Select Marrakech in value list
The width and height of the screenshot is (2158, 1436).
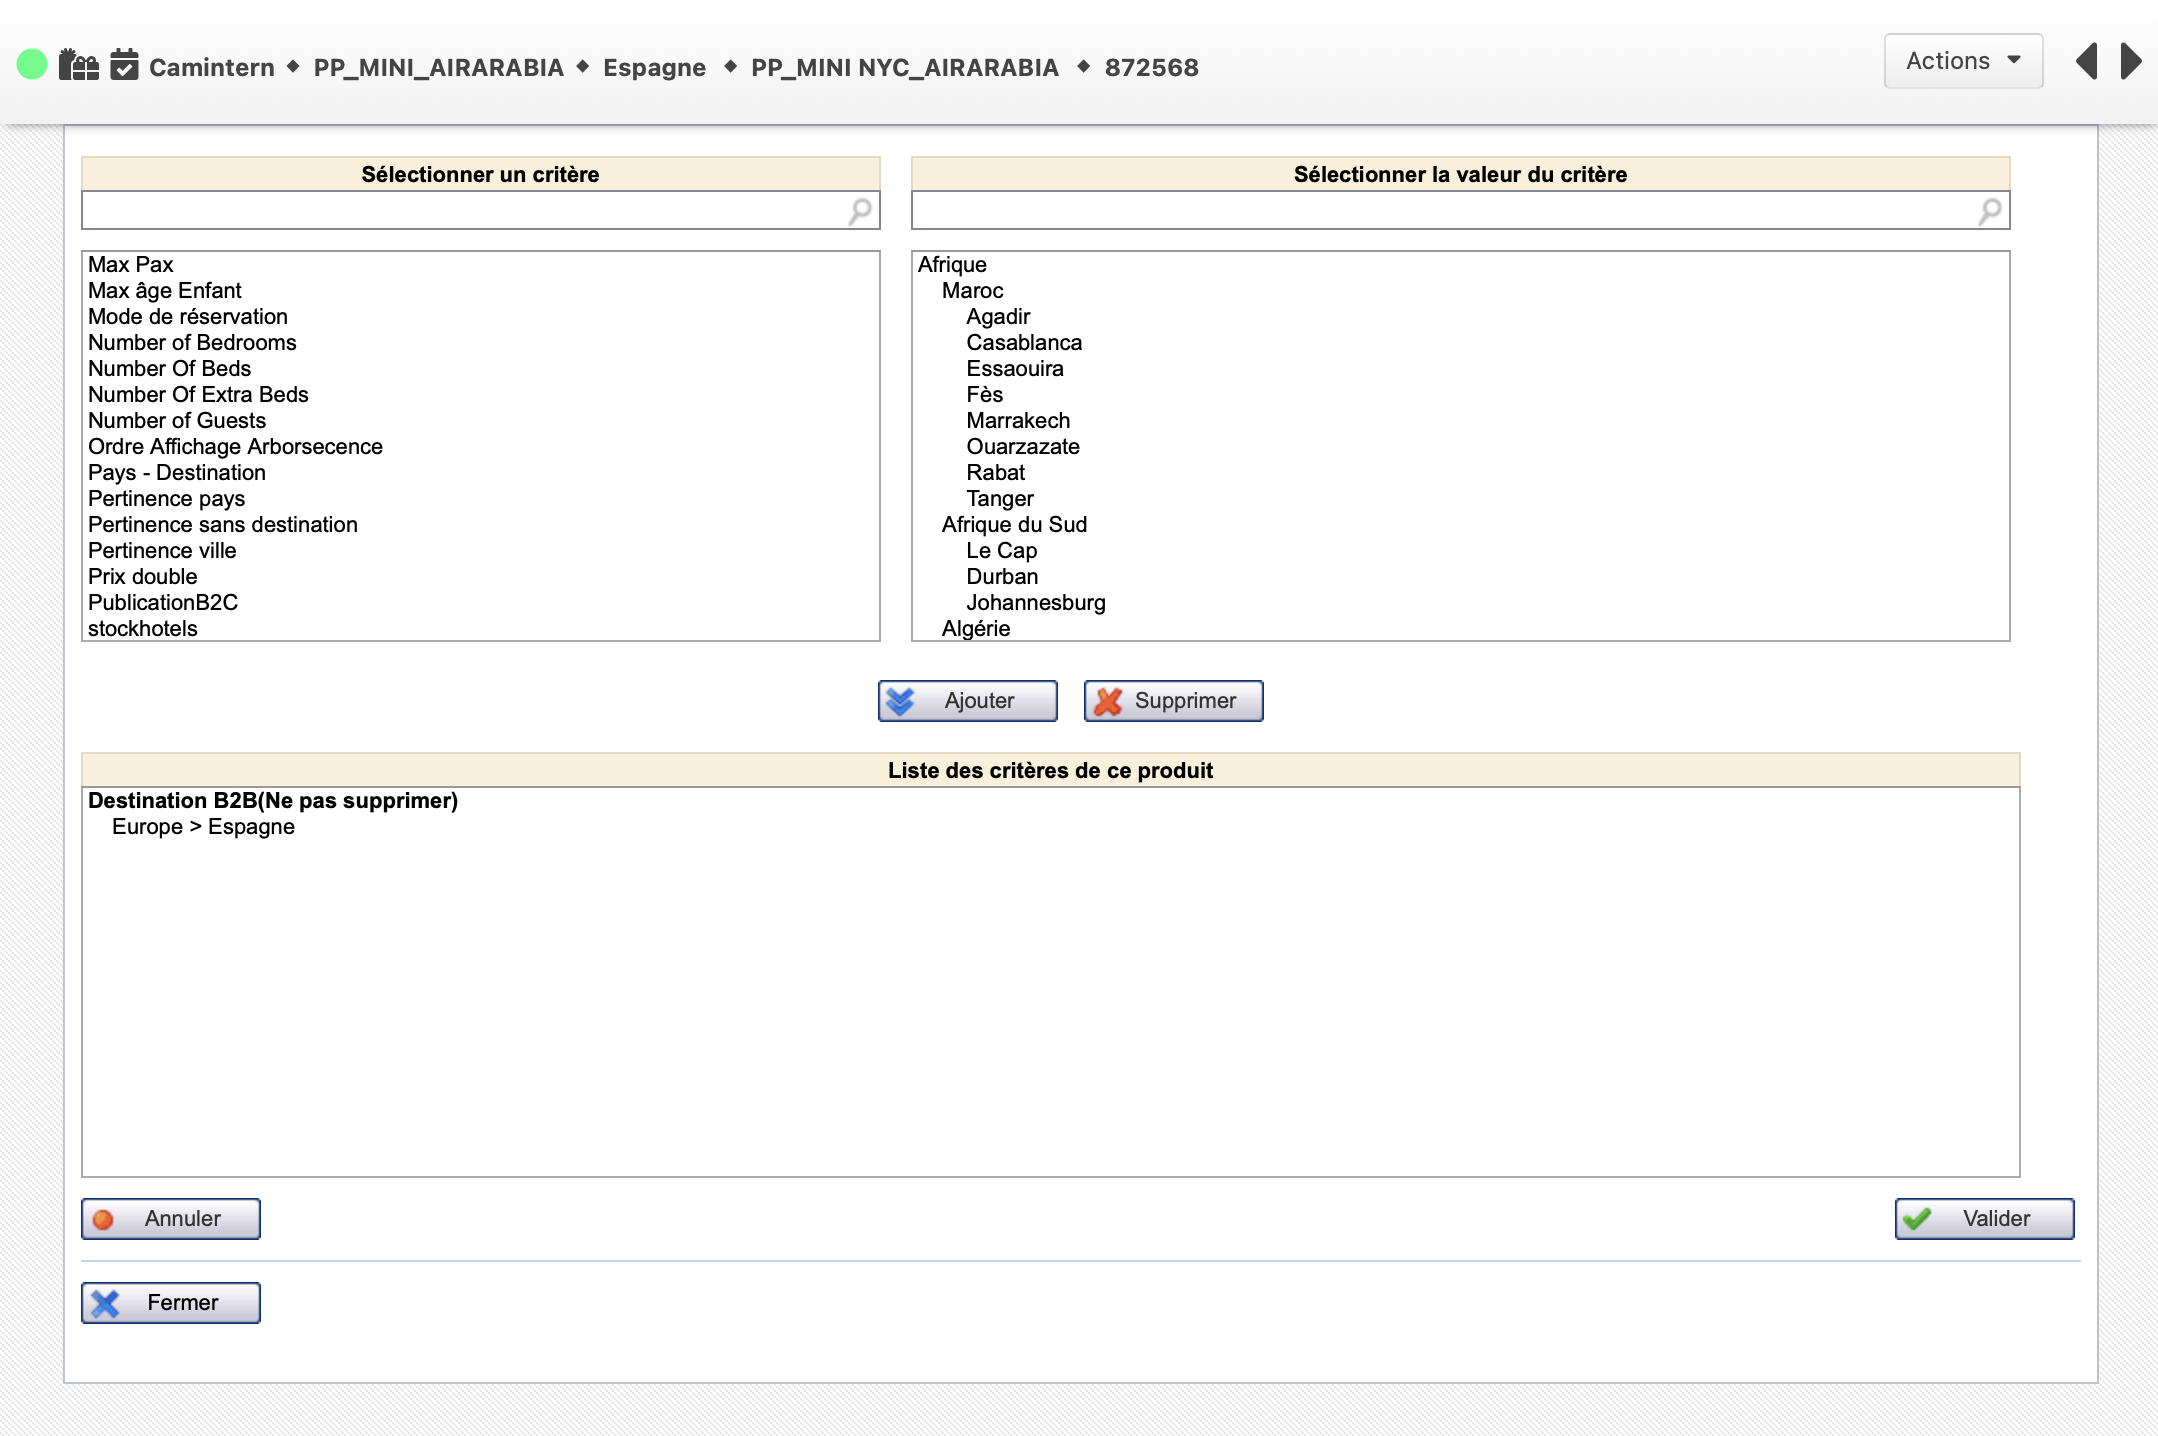[1018, 421]
